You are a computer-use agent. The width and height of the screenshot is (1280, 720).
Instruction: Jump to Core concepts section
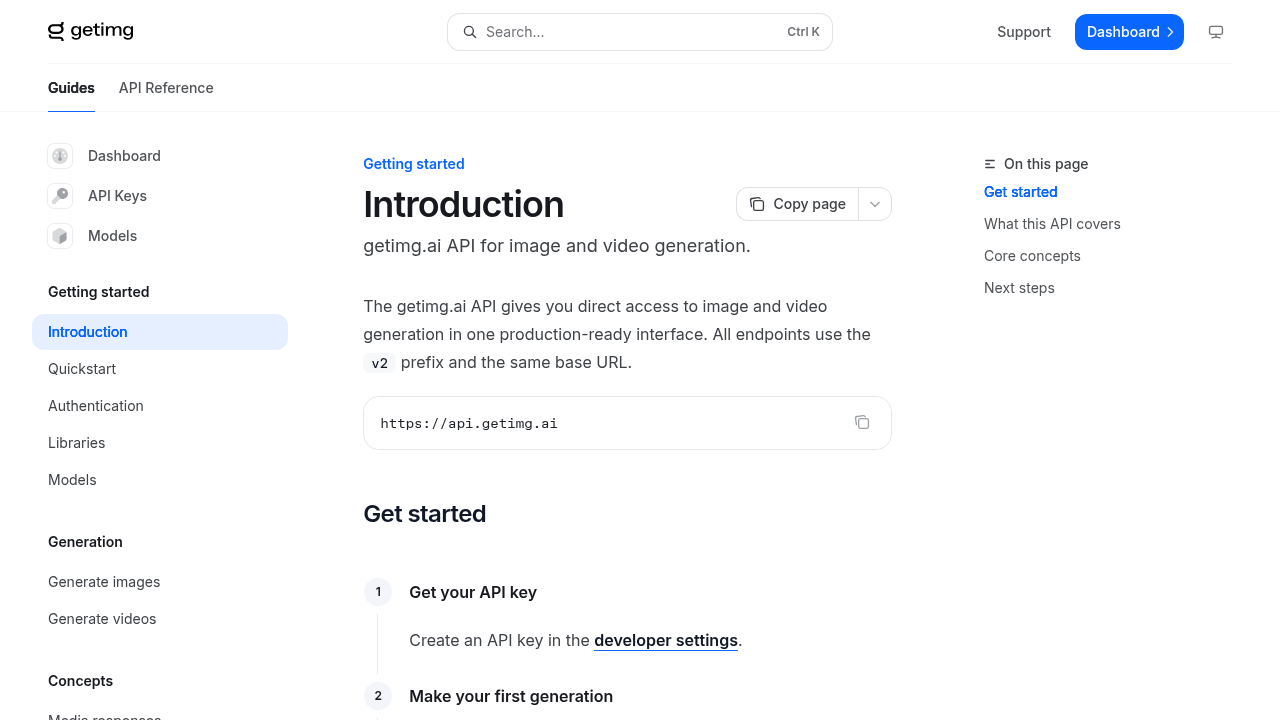tap(1032, 256)
